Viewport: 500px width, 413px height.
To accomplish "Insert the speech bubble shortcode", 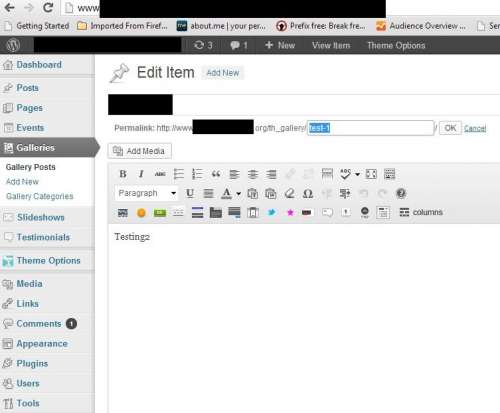I will pos(327,212).
